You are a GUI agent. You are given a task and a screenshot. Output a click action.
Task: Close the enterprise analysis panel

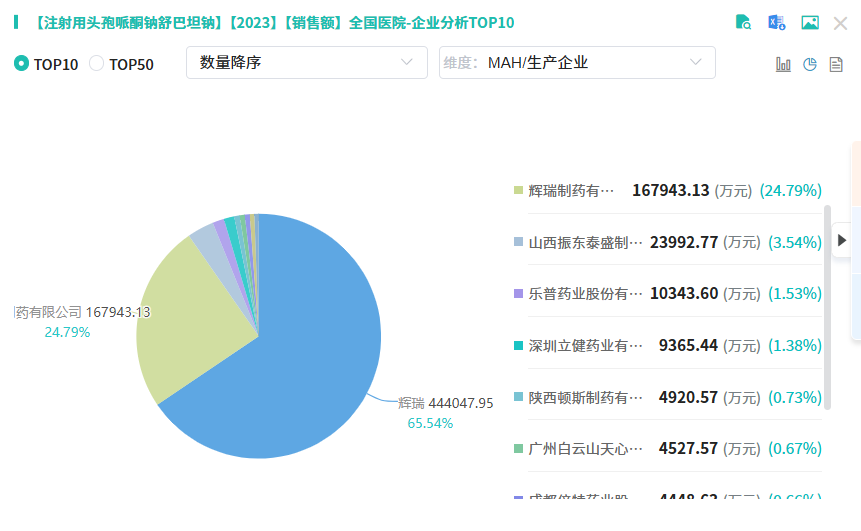tap(840, 23)
